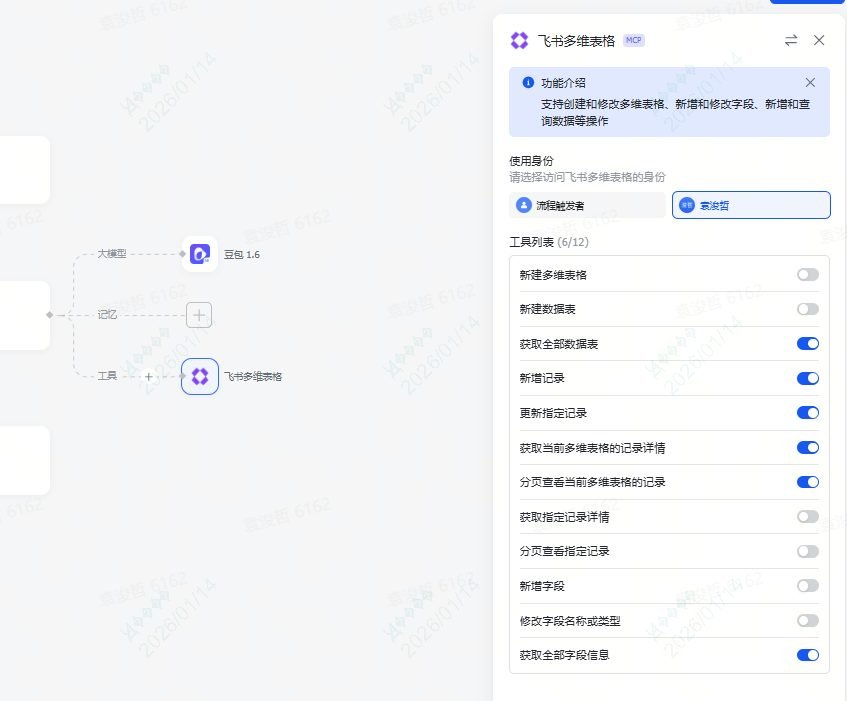The image size is (847, 701).
Task: Turn off 分页查看当前多维表格的记录 toggle
Action: coord(808,482)
